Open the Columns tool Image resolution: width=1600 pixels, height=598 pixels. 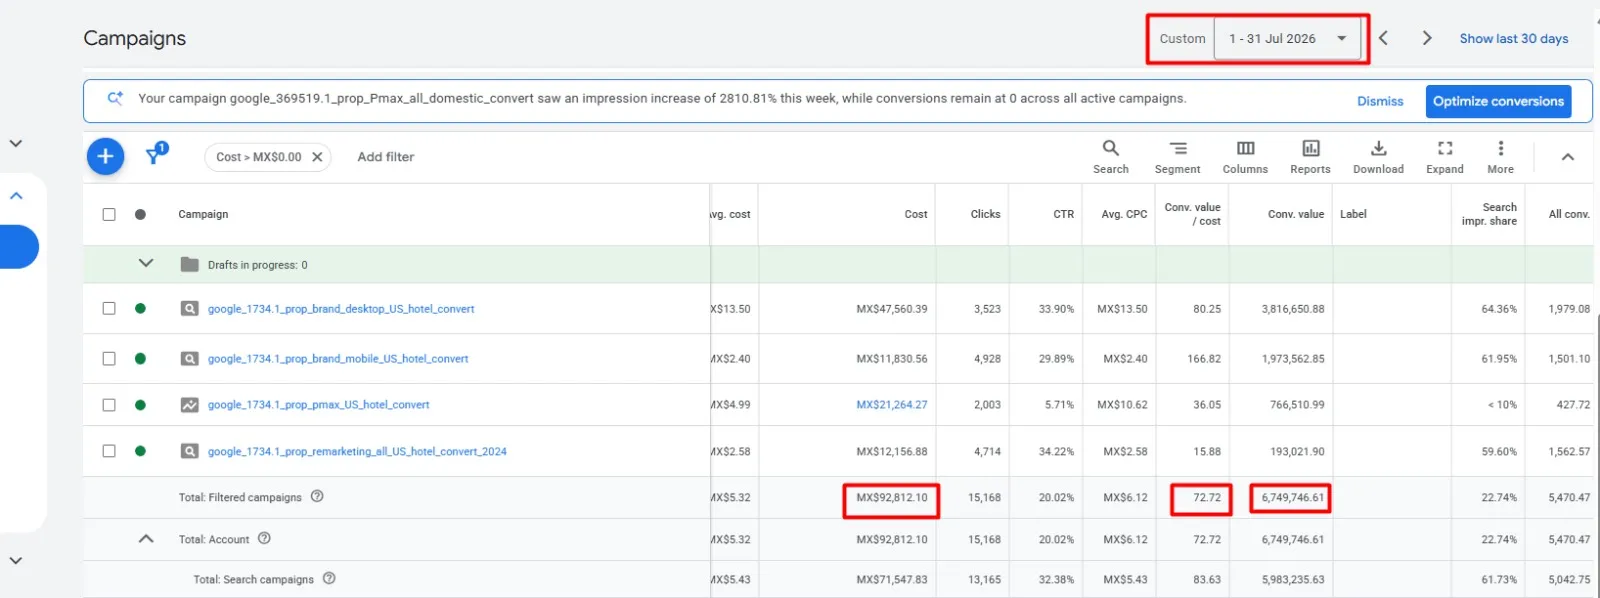coord(1245,157)
